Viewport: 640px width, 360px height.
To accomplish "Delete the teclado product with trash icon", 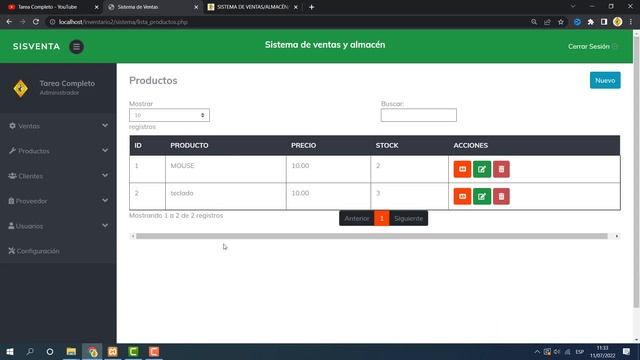I will coord(501,196).
